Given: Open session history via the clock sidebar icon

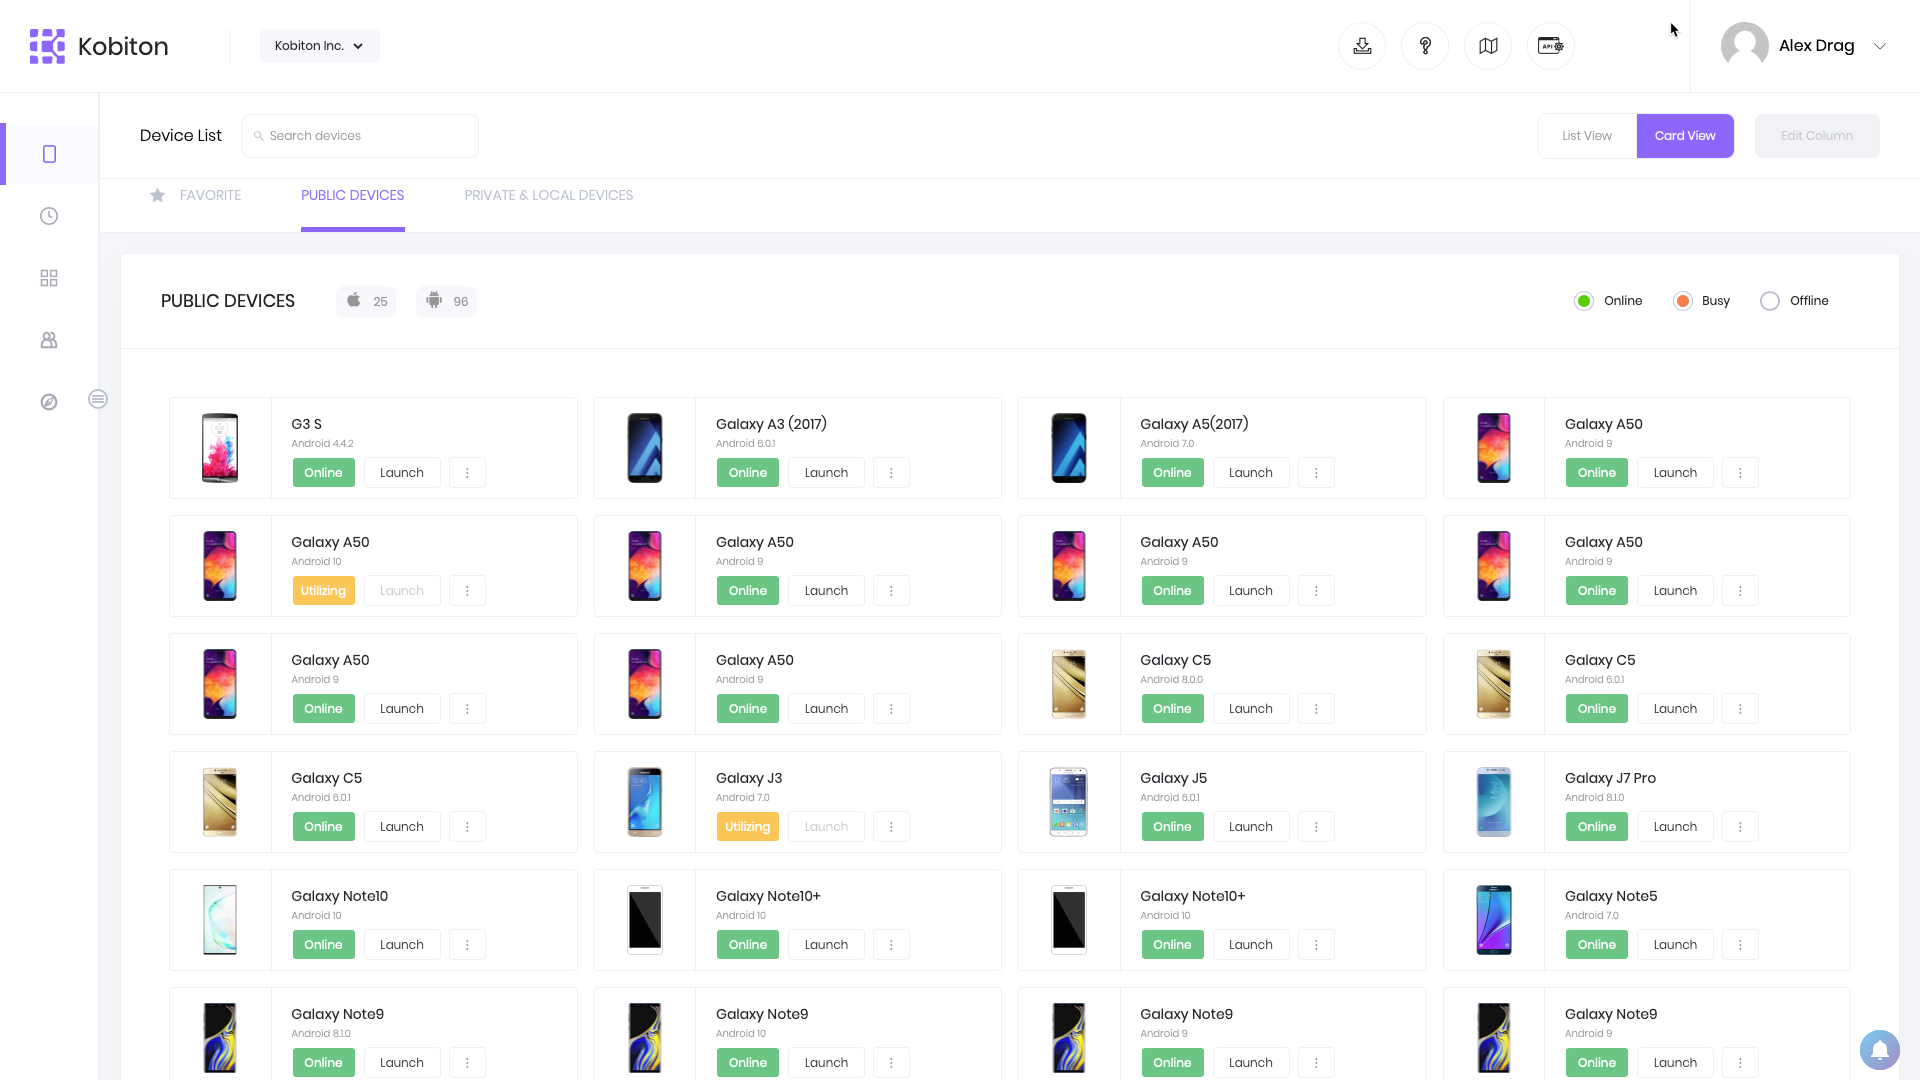Looking at the screenshot, I should point(48,215).
